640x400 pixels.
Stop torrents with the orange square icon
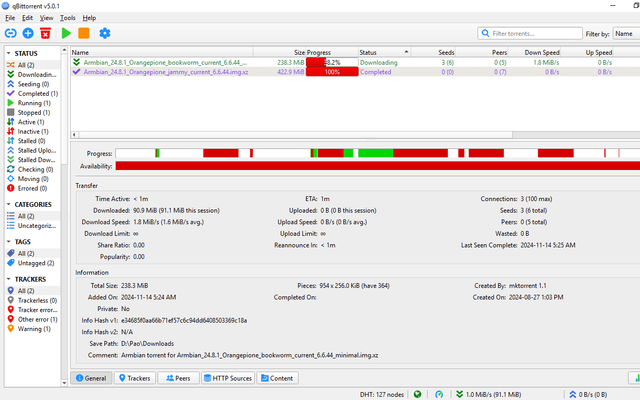[84, 33]
